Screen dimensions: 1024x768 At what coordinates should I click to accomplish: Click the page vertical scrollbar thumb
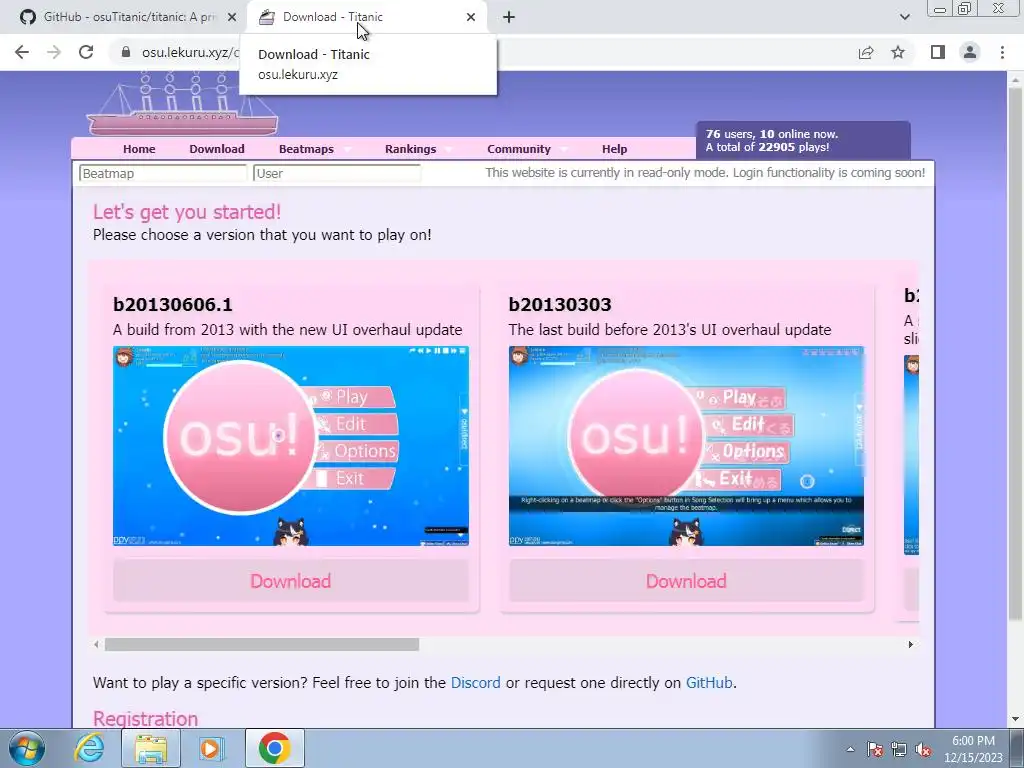[x=1015, y=353]
